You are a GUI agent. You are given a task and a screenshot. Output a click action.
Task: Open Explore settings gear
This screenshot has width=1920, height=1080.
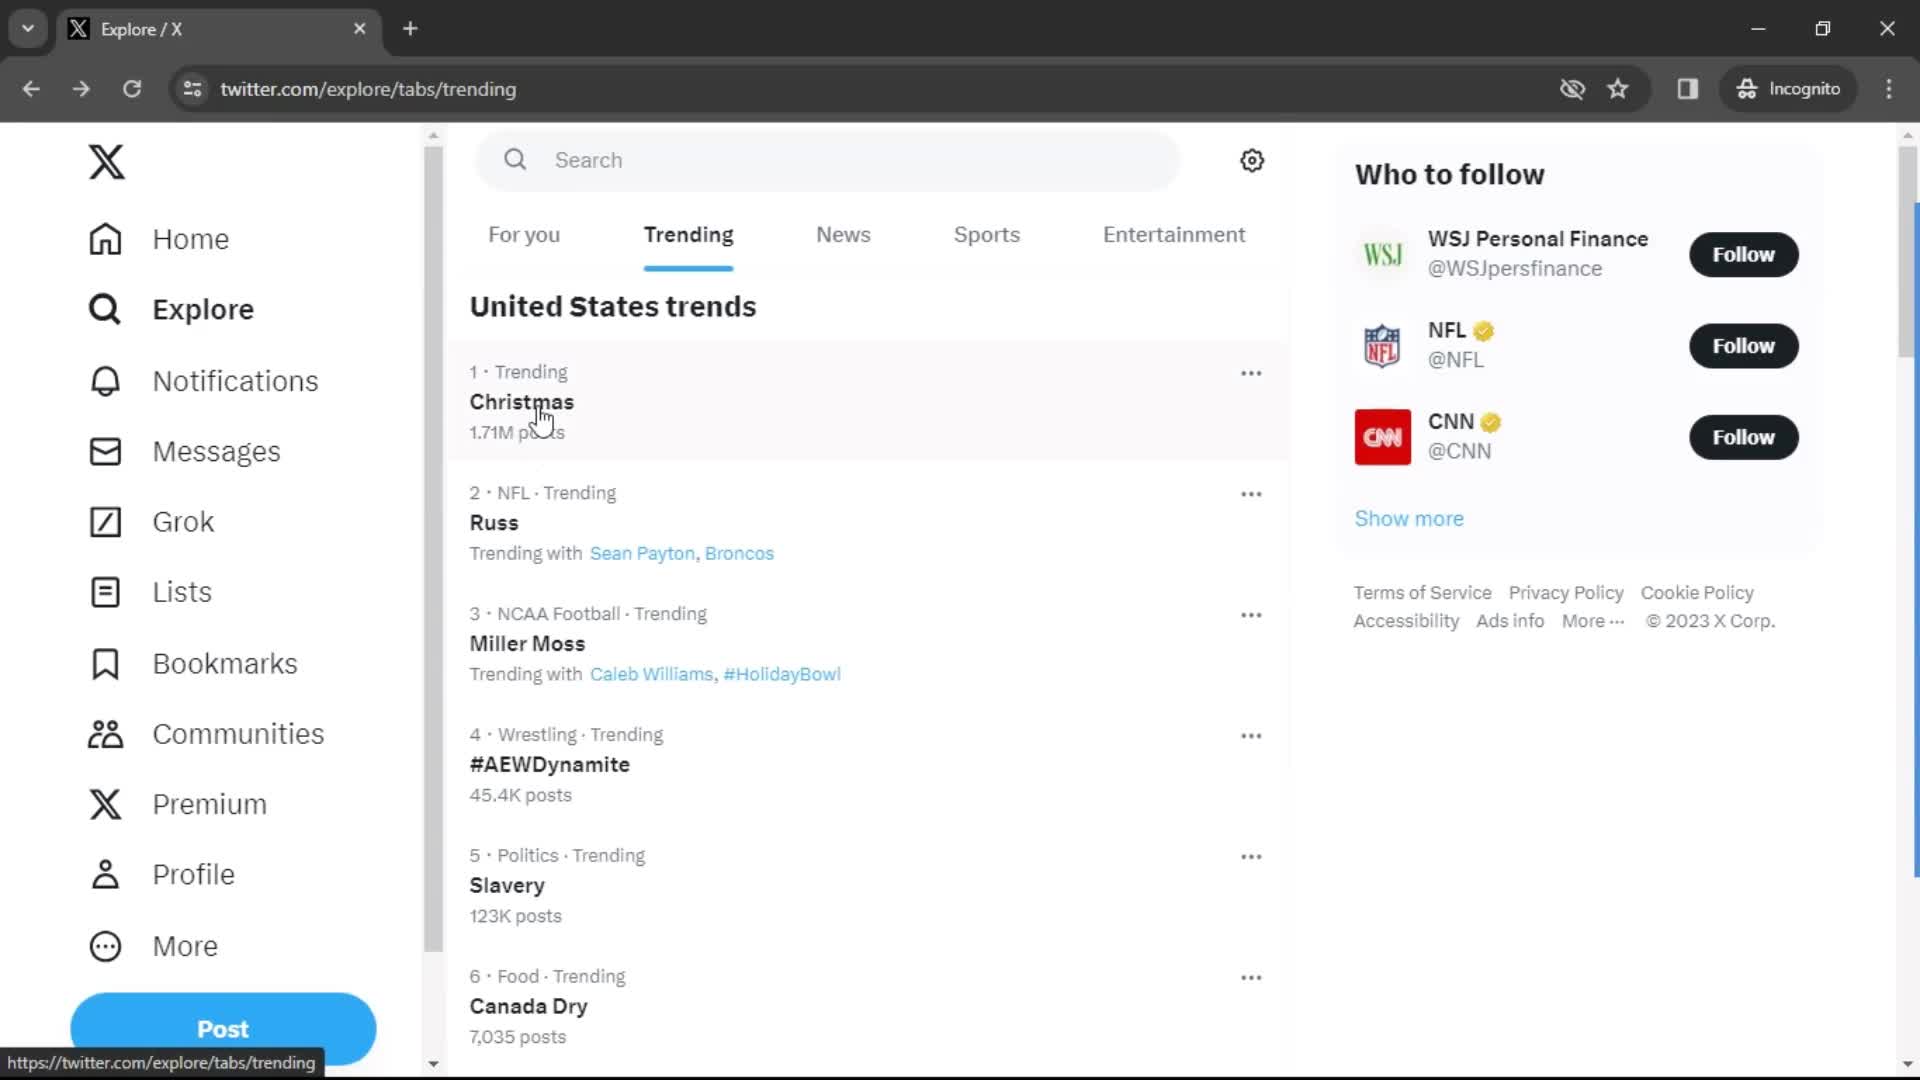point(1252,161)
